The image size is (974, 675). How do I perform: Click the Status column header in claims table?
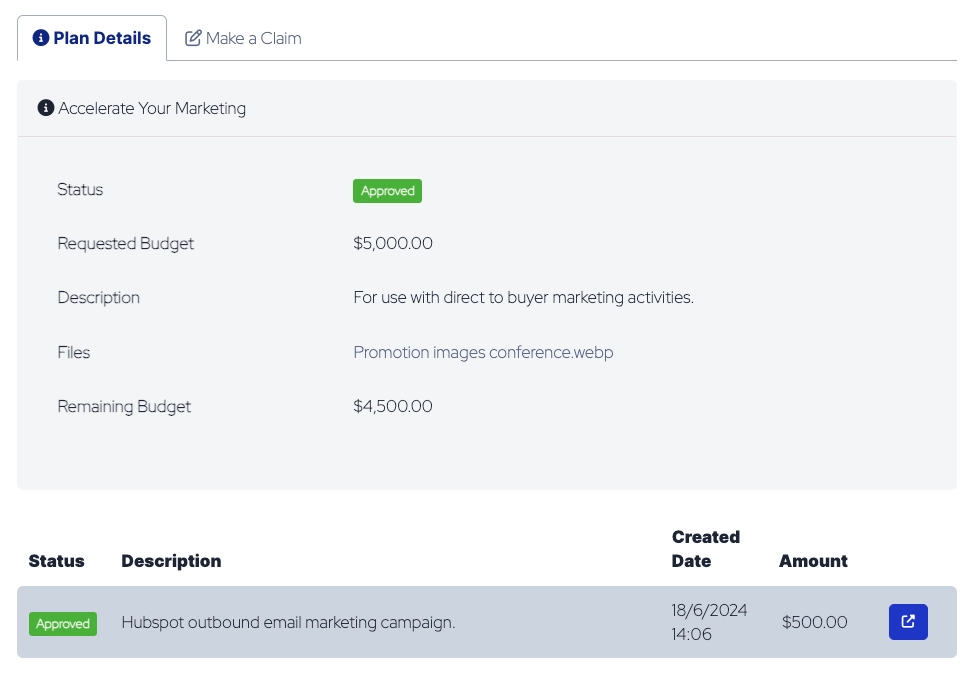[57, 561]
